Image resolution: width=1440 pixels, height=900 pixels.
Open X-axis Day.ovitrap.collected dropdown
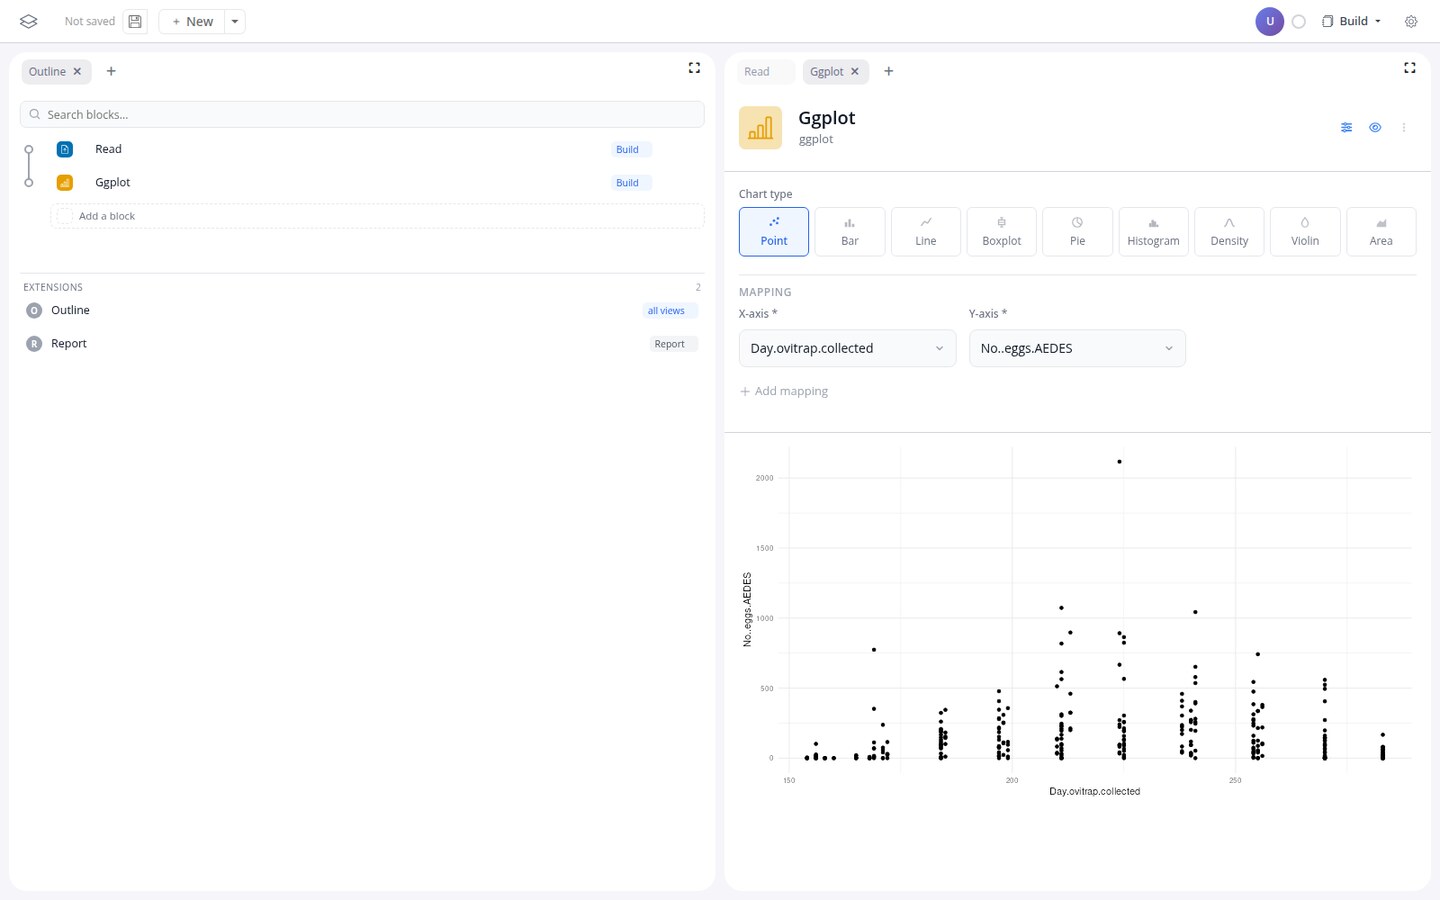point(847,348)
